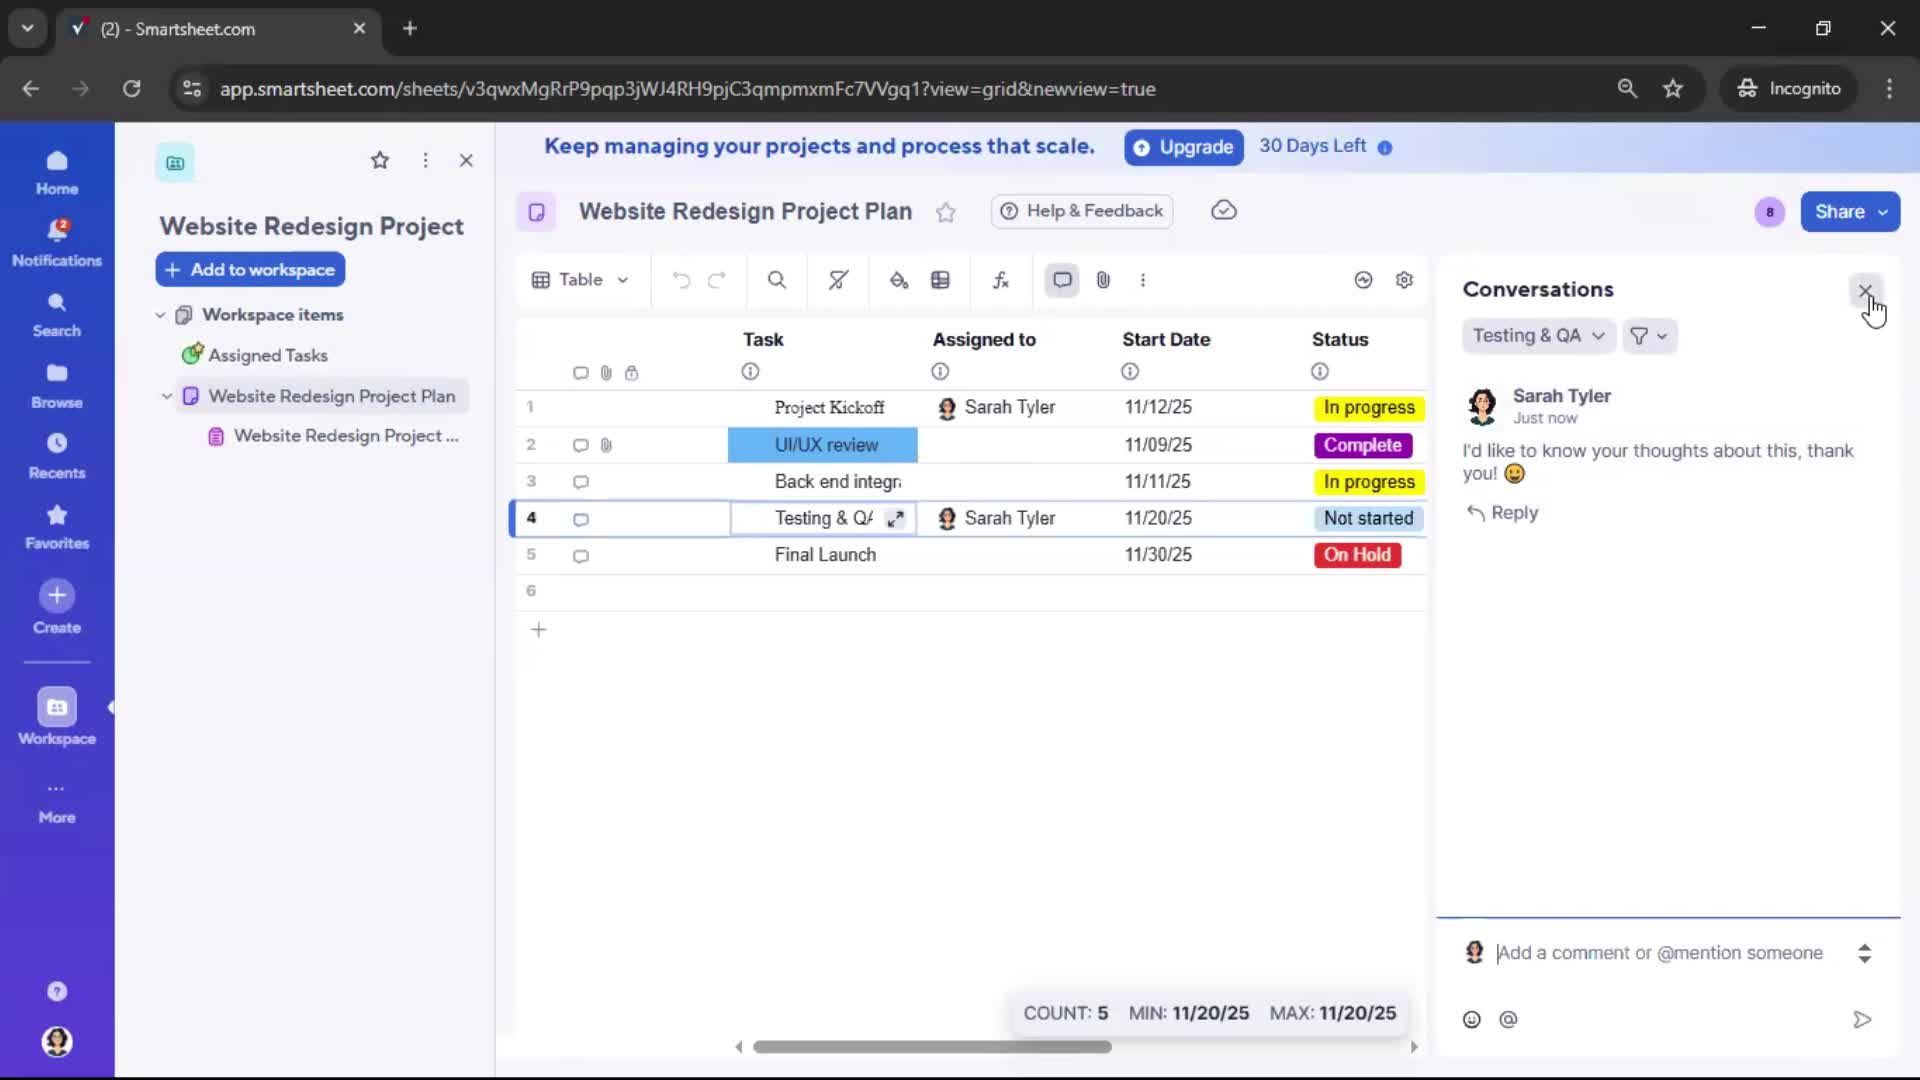Open the Conversations panel icon in toolbar
Image resolution: width=1920 pixels, height=1080 pixels.
(x=1062, y=280)
